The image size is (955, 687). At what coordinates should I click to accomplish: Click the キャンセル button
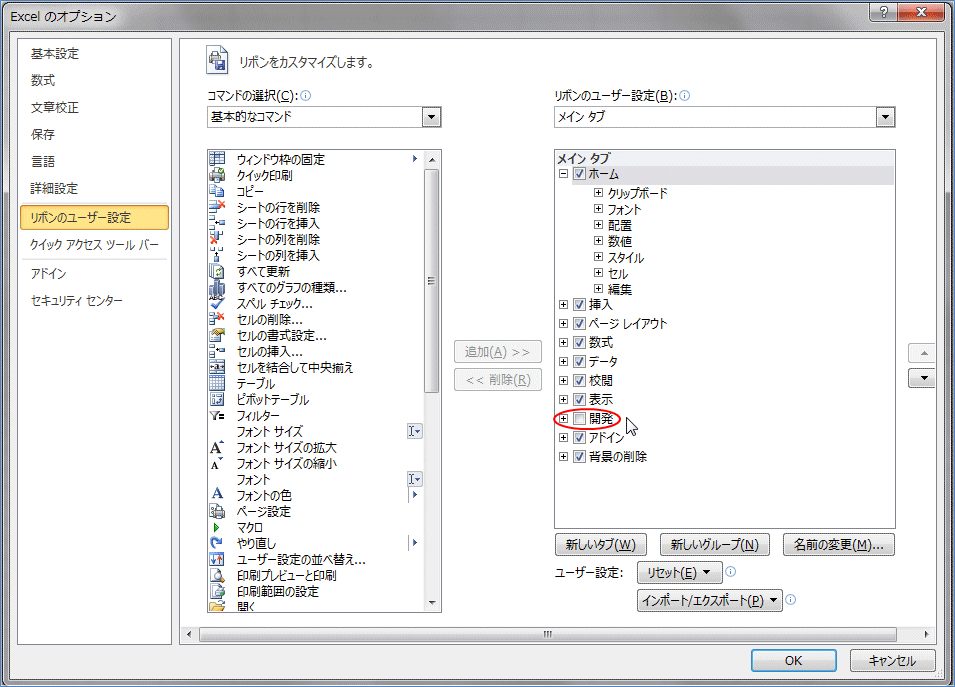click(892, 661)
